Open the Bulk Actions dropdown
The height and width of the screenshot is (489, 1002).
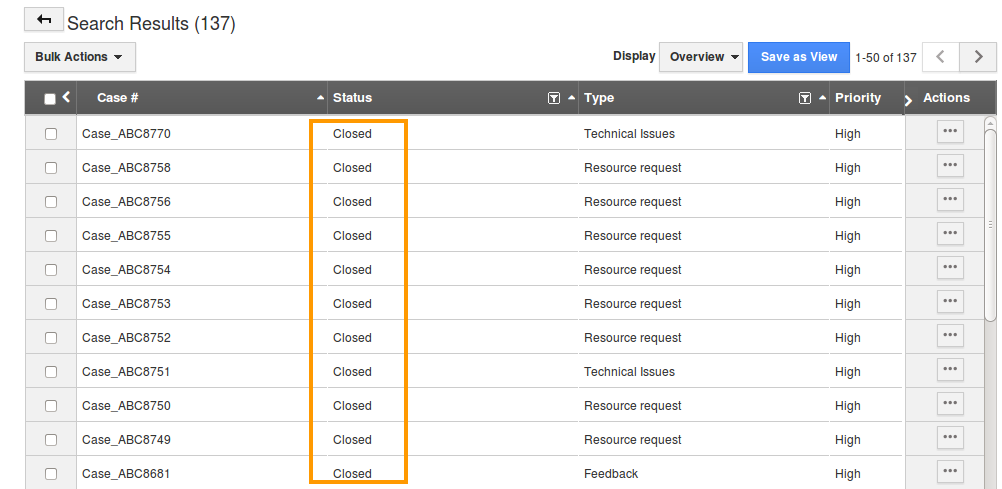80,57
